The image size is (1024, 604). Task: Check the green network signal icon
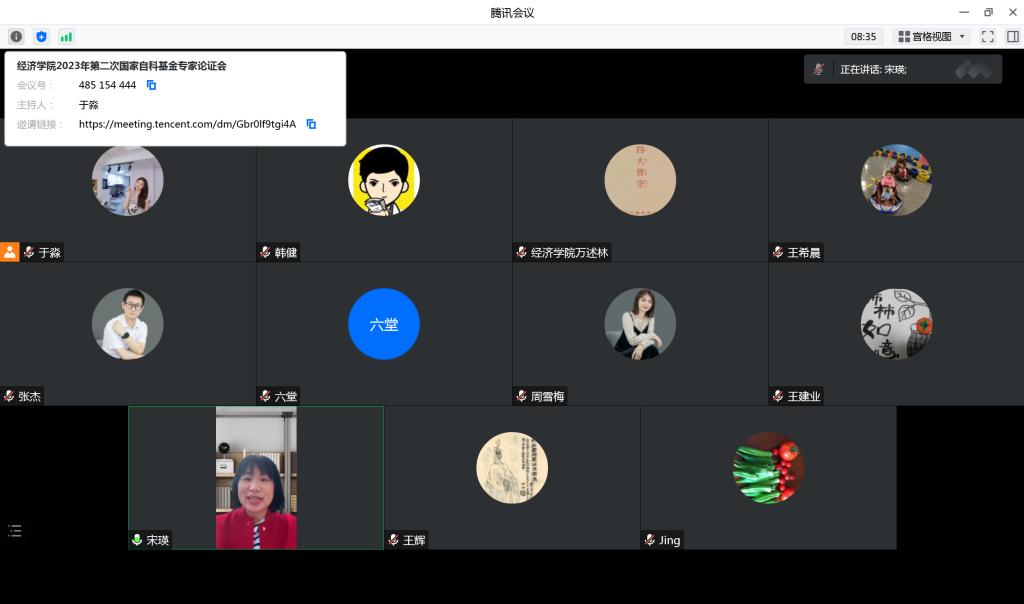point(66,37)
